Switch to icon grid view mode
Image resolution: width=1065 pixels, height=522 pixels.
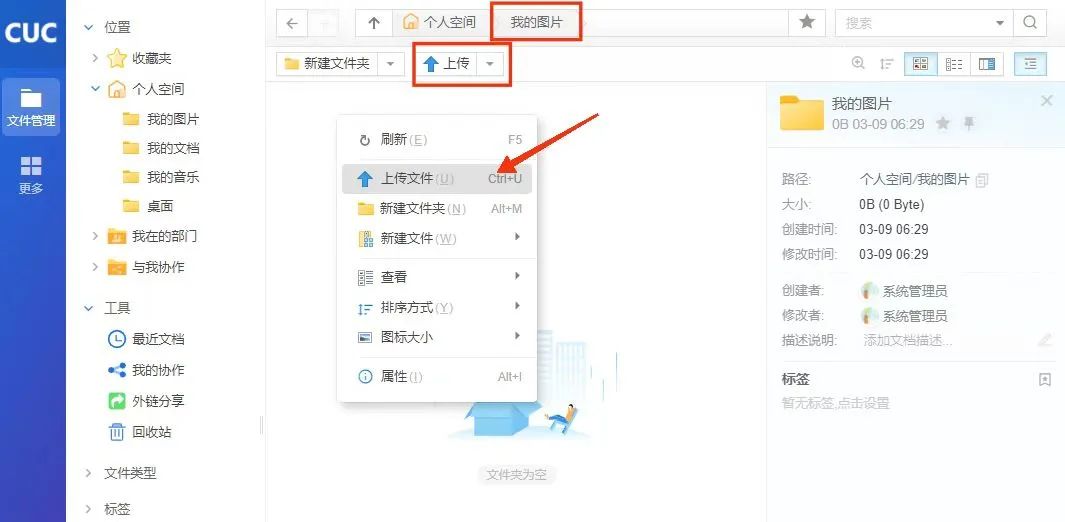[920, 64]
